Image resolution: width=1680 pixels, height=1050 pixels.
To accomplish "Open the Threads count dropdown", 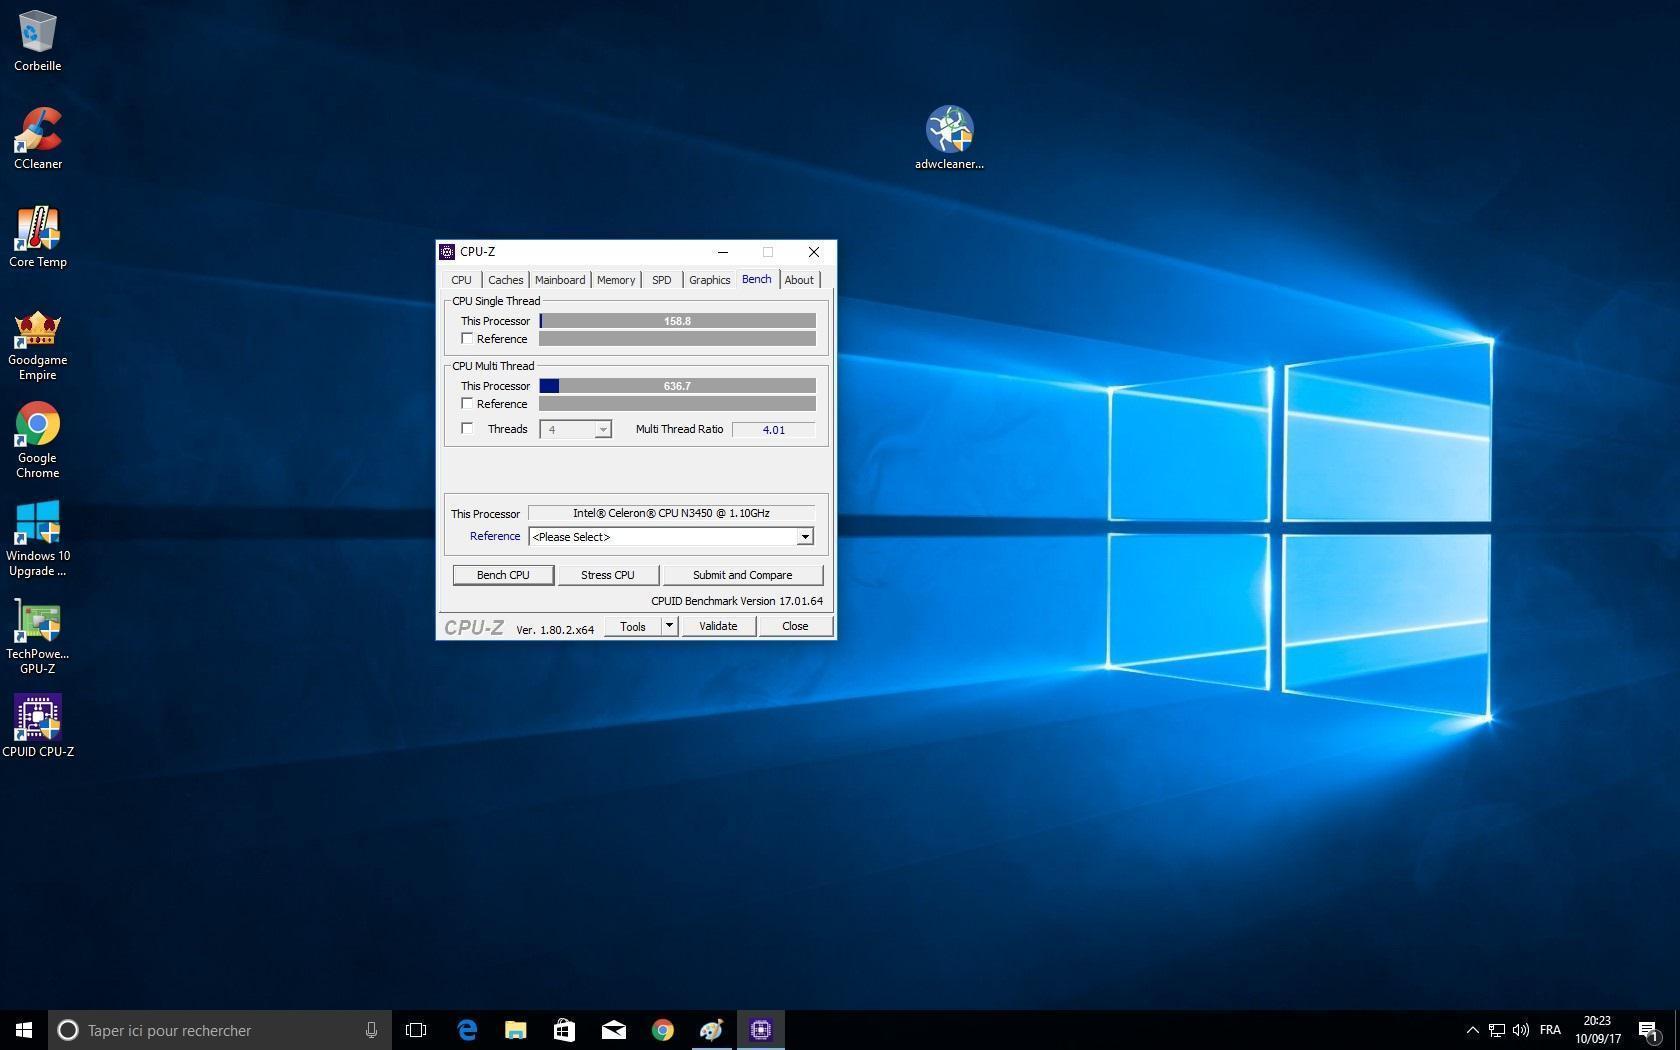I will pos(602,430).
